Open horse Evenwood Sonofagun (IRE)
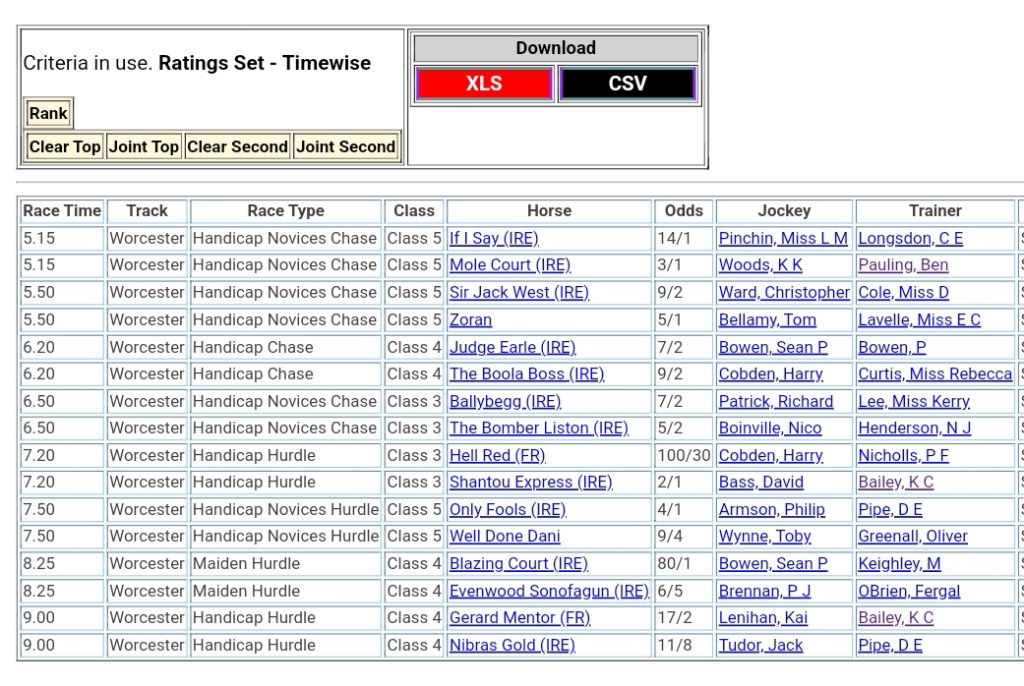This screenshot has width=1024, height=686. point(549,591)
